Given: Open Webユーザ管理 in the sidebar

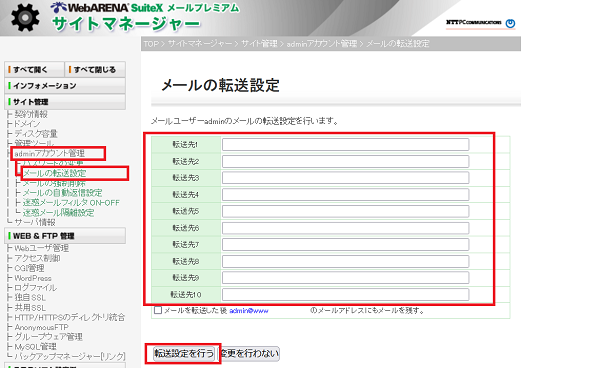Looking at the screenshot, I should pos(41,248).
